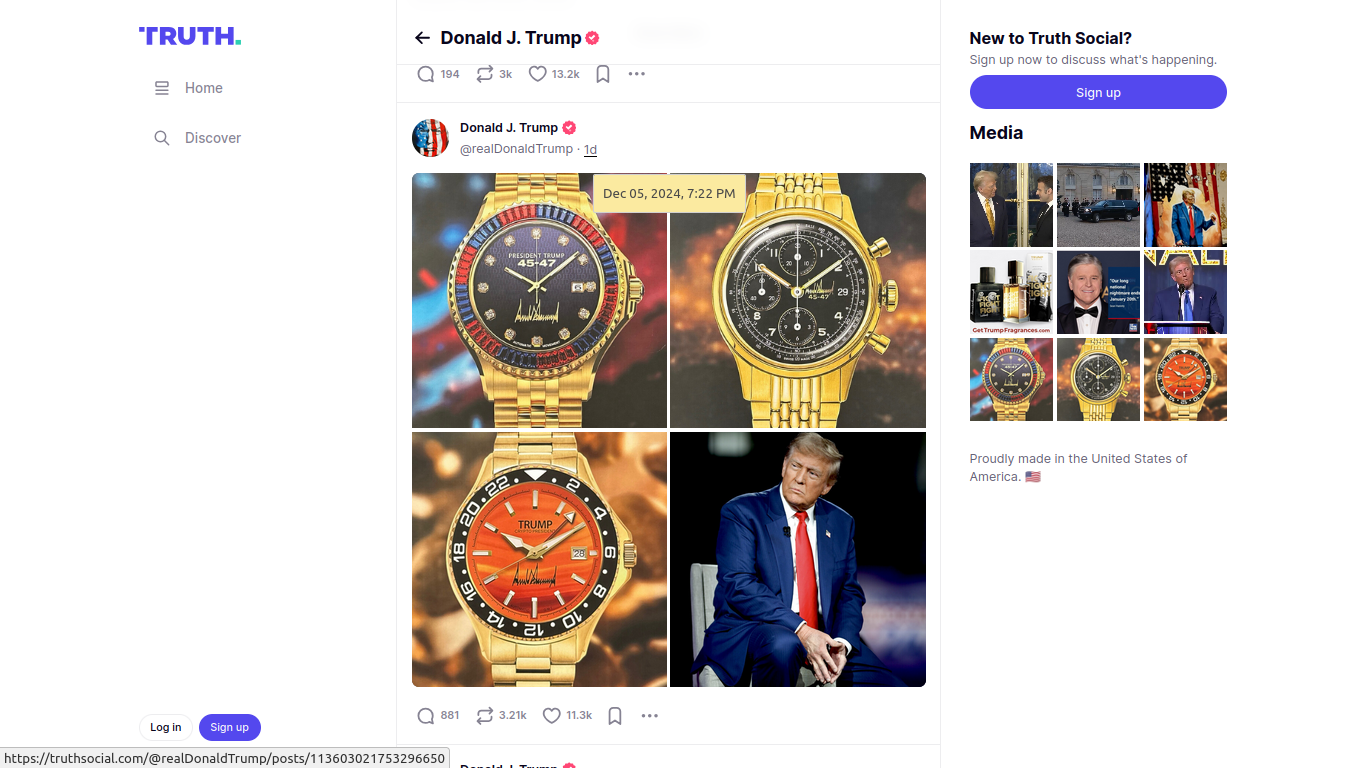
Task: Open the three-dot menu on the watch post
Action: [x=650, y=715]
